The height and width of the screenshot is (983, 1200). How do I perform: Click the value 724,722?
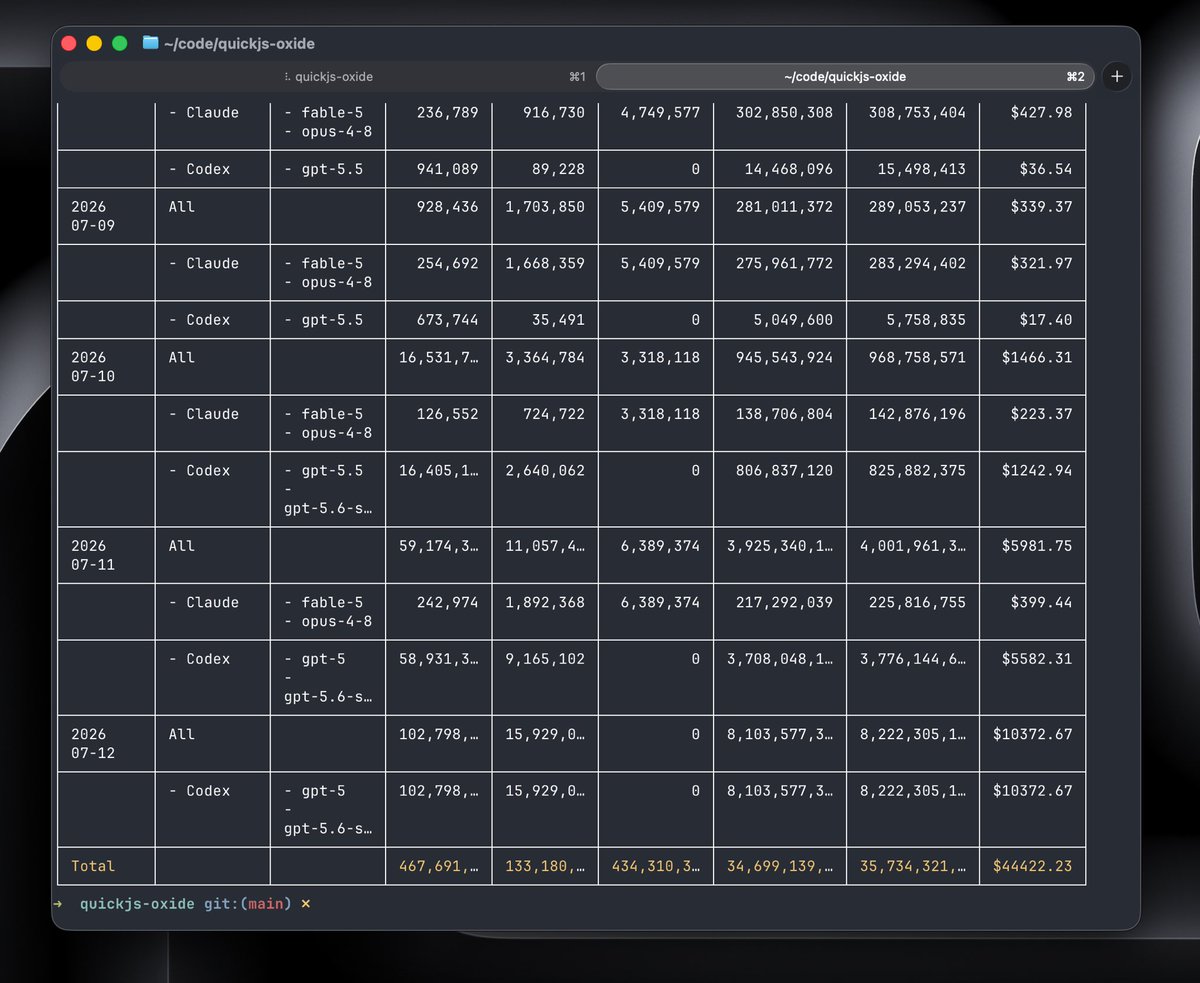(554, 414)
